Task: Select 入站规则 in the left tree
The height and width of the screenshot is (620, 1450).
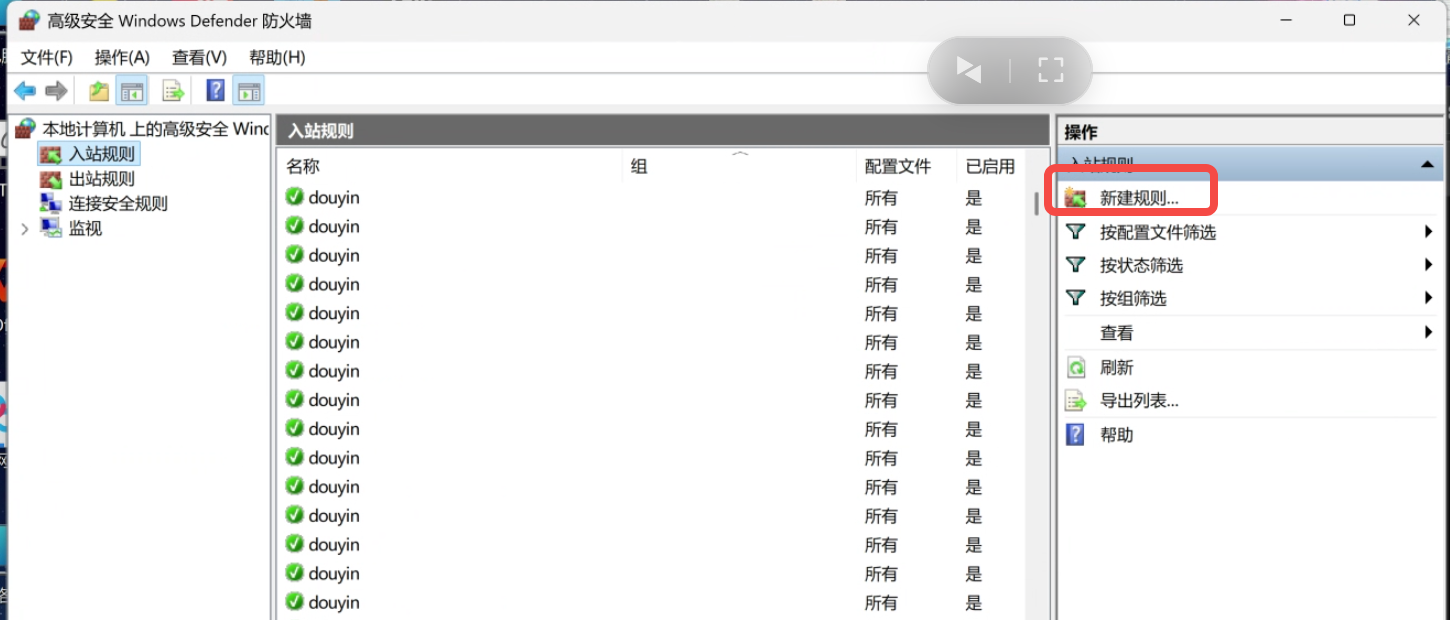Action: click(x=88, y=154)
